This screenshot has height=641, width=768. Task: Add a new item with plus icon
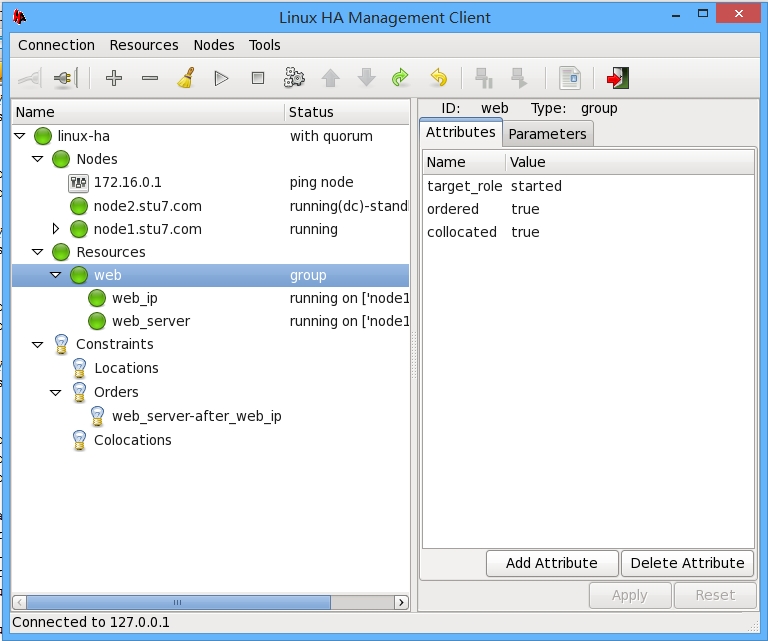pos(114,78)
